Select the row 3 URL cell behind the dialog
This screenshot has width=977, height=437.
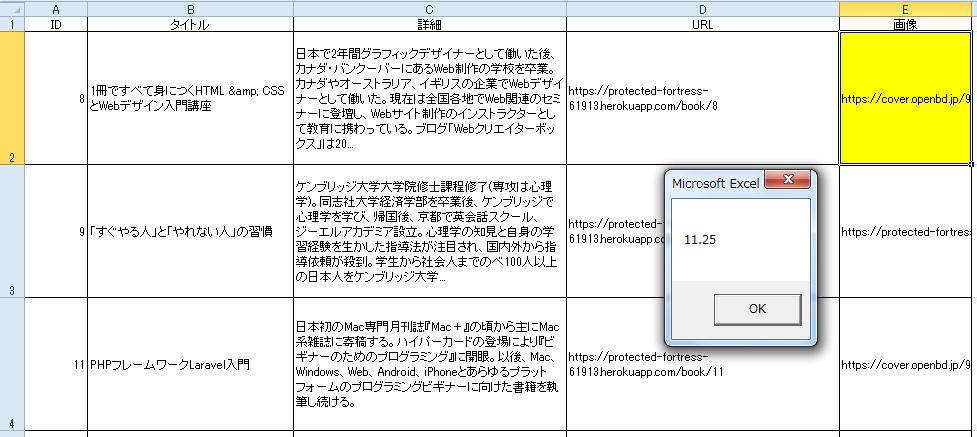[614, 231]
